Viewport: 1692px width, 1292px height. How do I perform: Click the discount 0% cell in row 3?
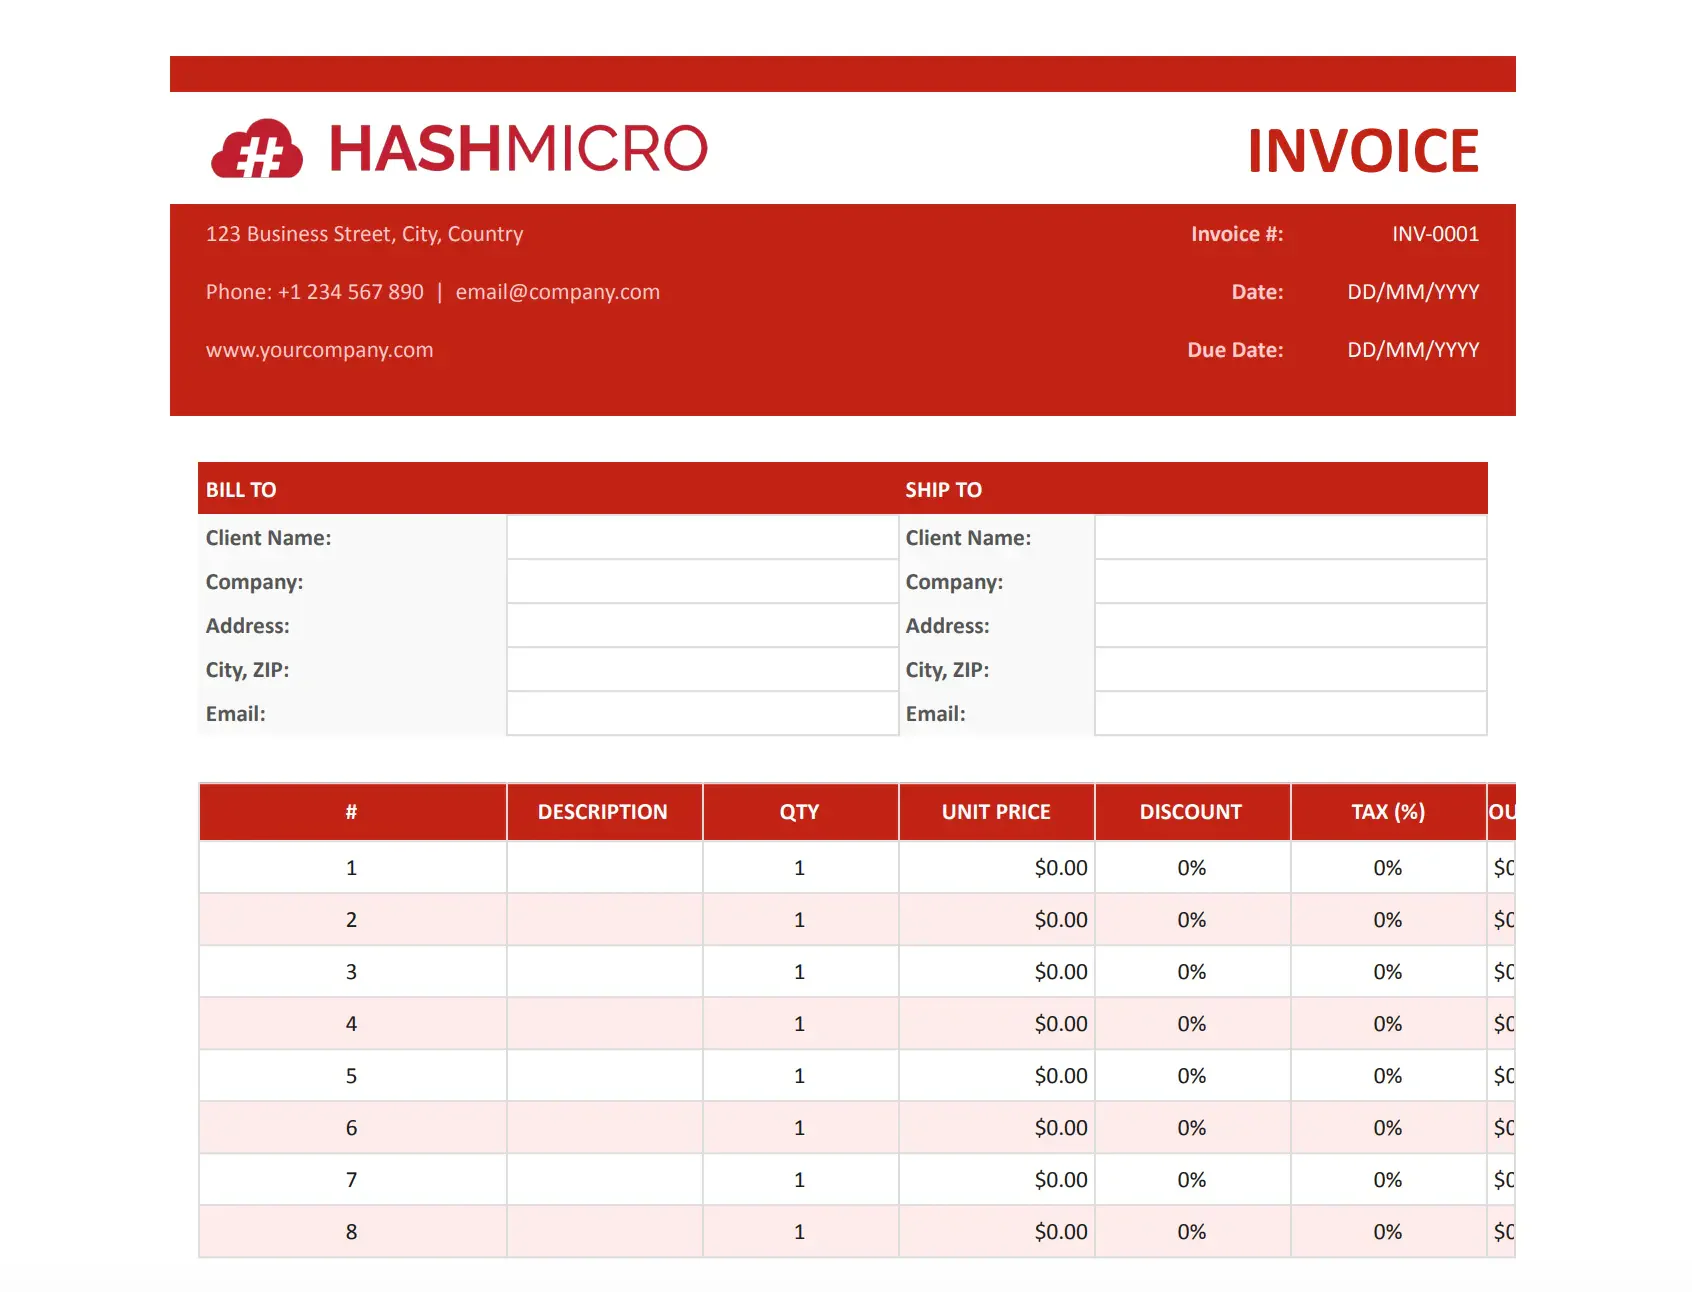[1192, 972]
